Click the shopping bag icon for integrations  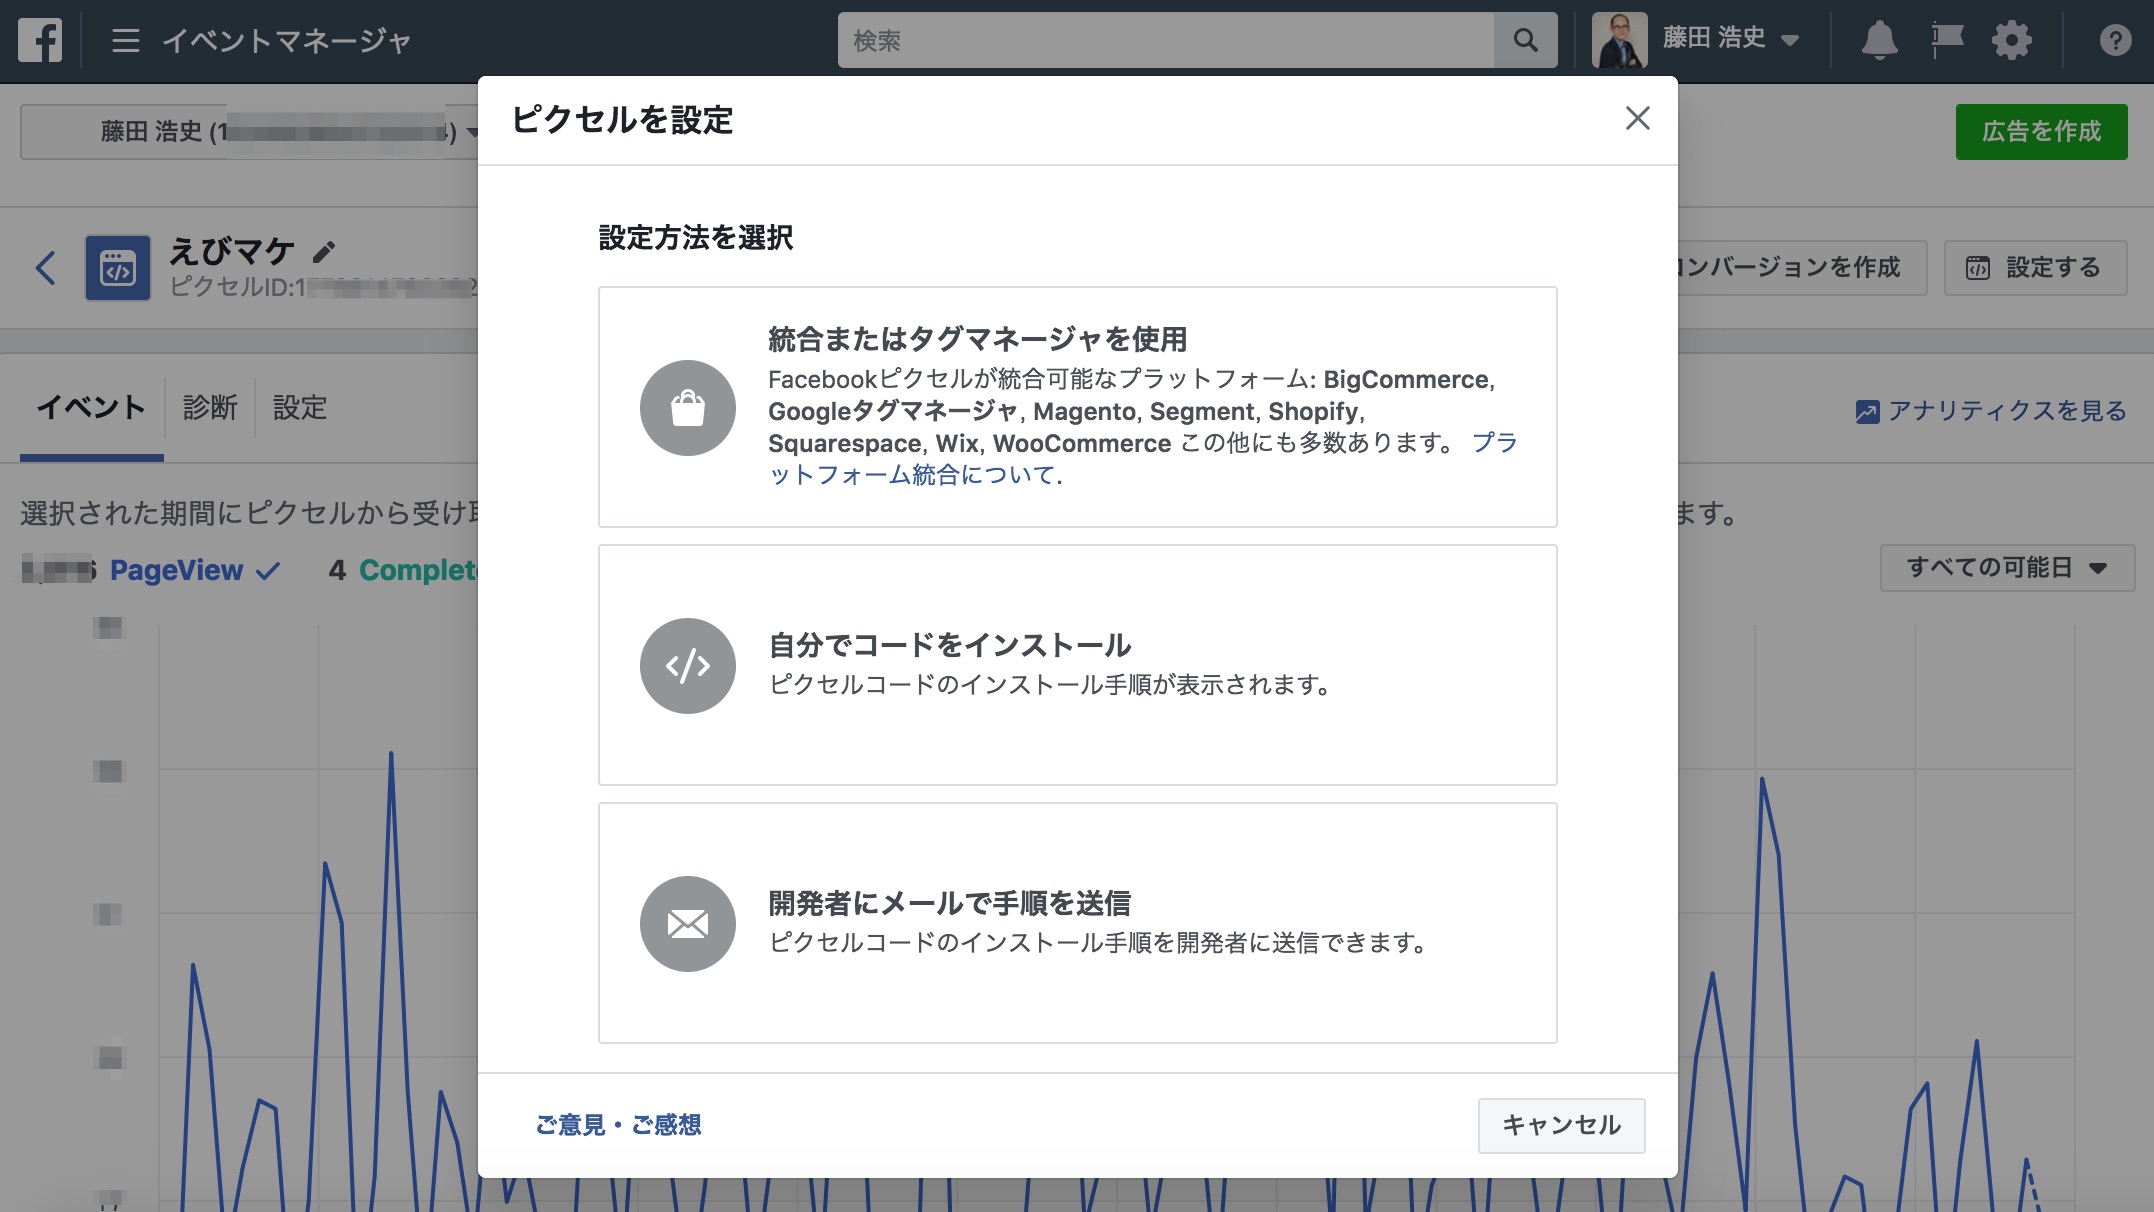[x=688, y=408]
